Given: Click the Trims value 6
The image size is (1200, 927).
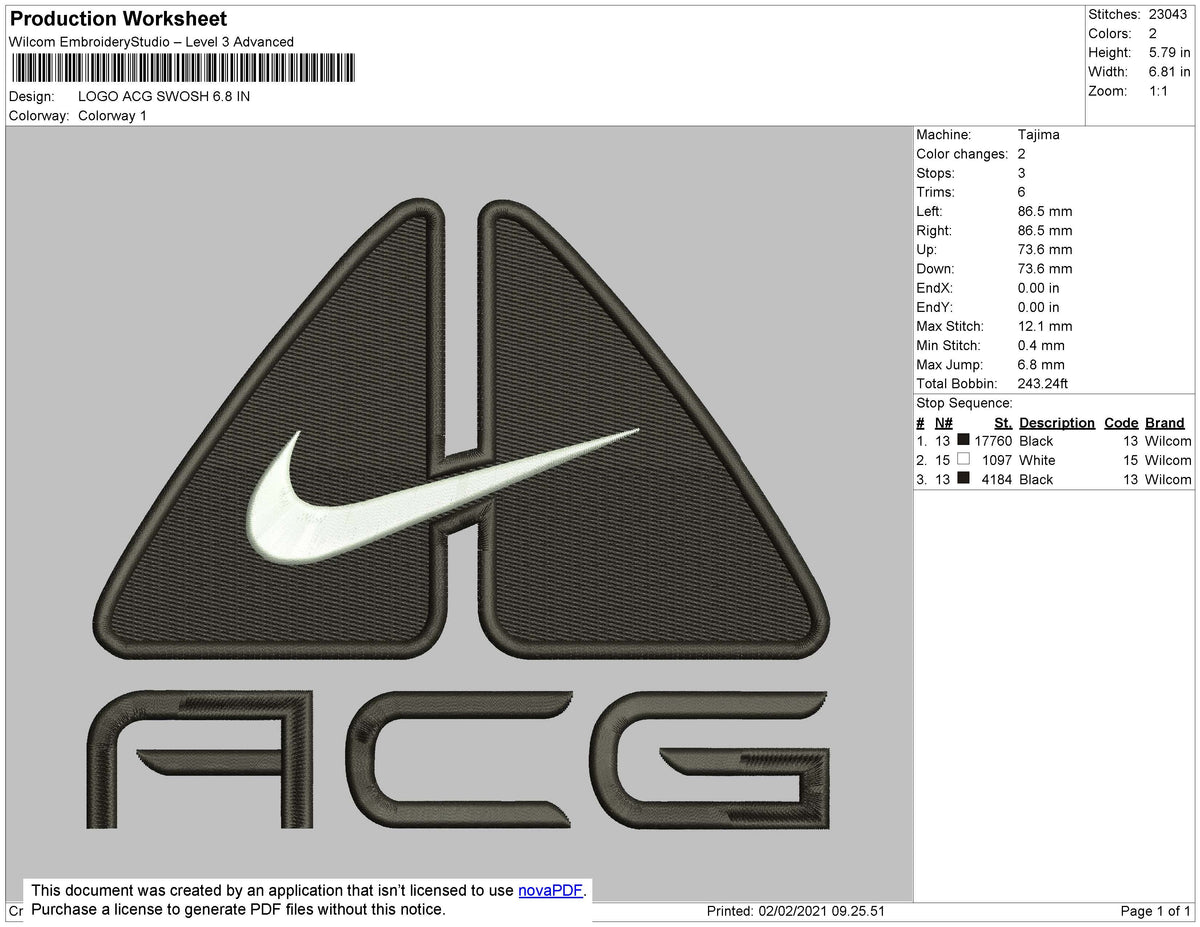Looking at the screenshot, I should click(x=1021, y=192).
